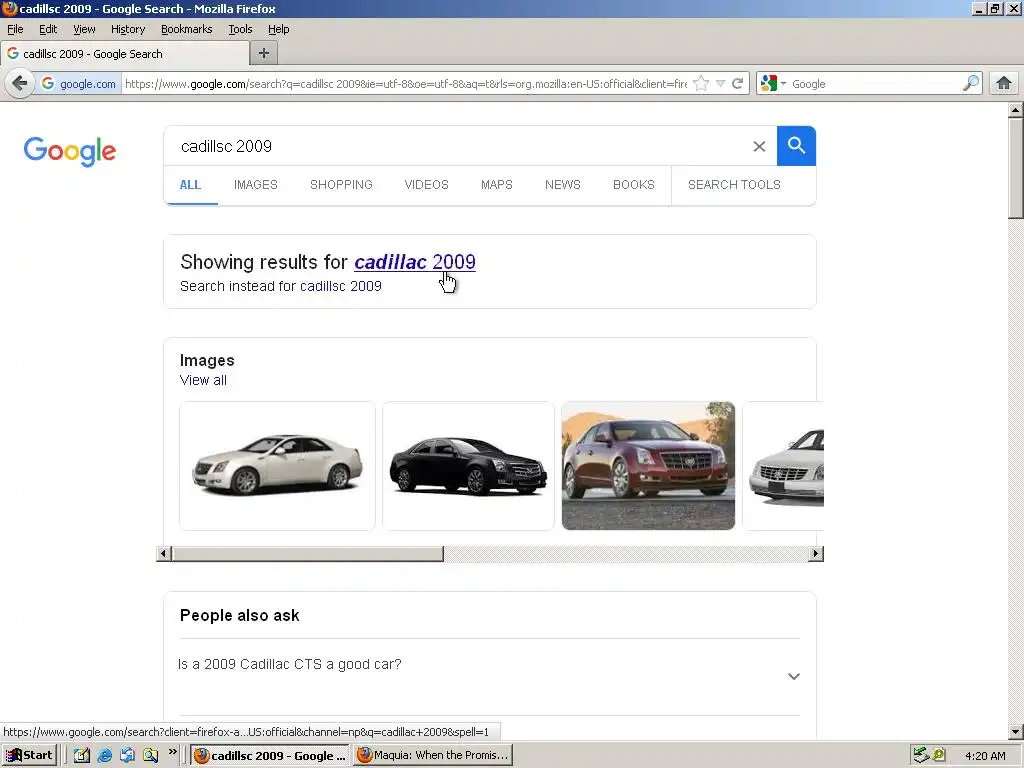Open a new tab with the plus button
This screenshot has width=1024, height=768.
tap(264, 54)
